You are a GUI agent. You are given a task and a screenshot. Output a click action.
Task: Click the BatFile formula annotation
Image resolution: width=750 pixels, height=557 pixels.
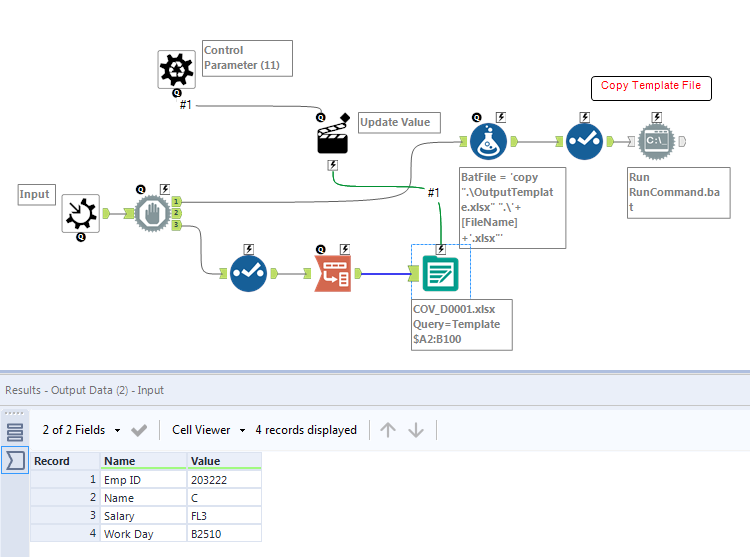pos(512,208)
